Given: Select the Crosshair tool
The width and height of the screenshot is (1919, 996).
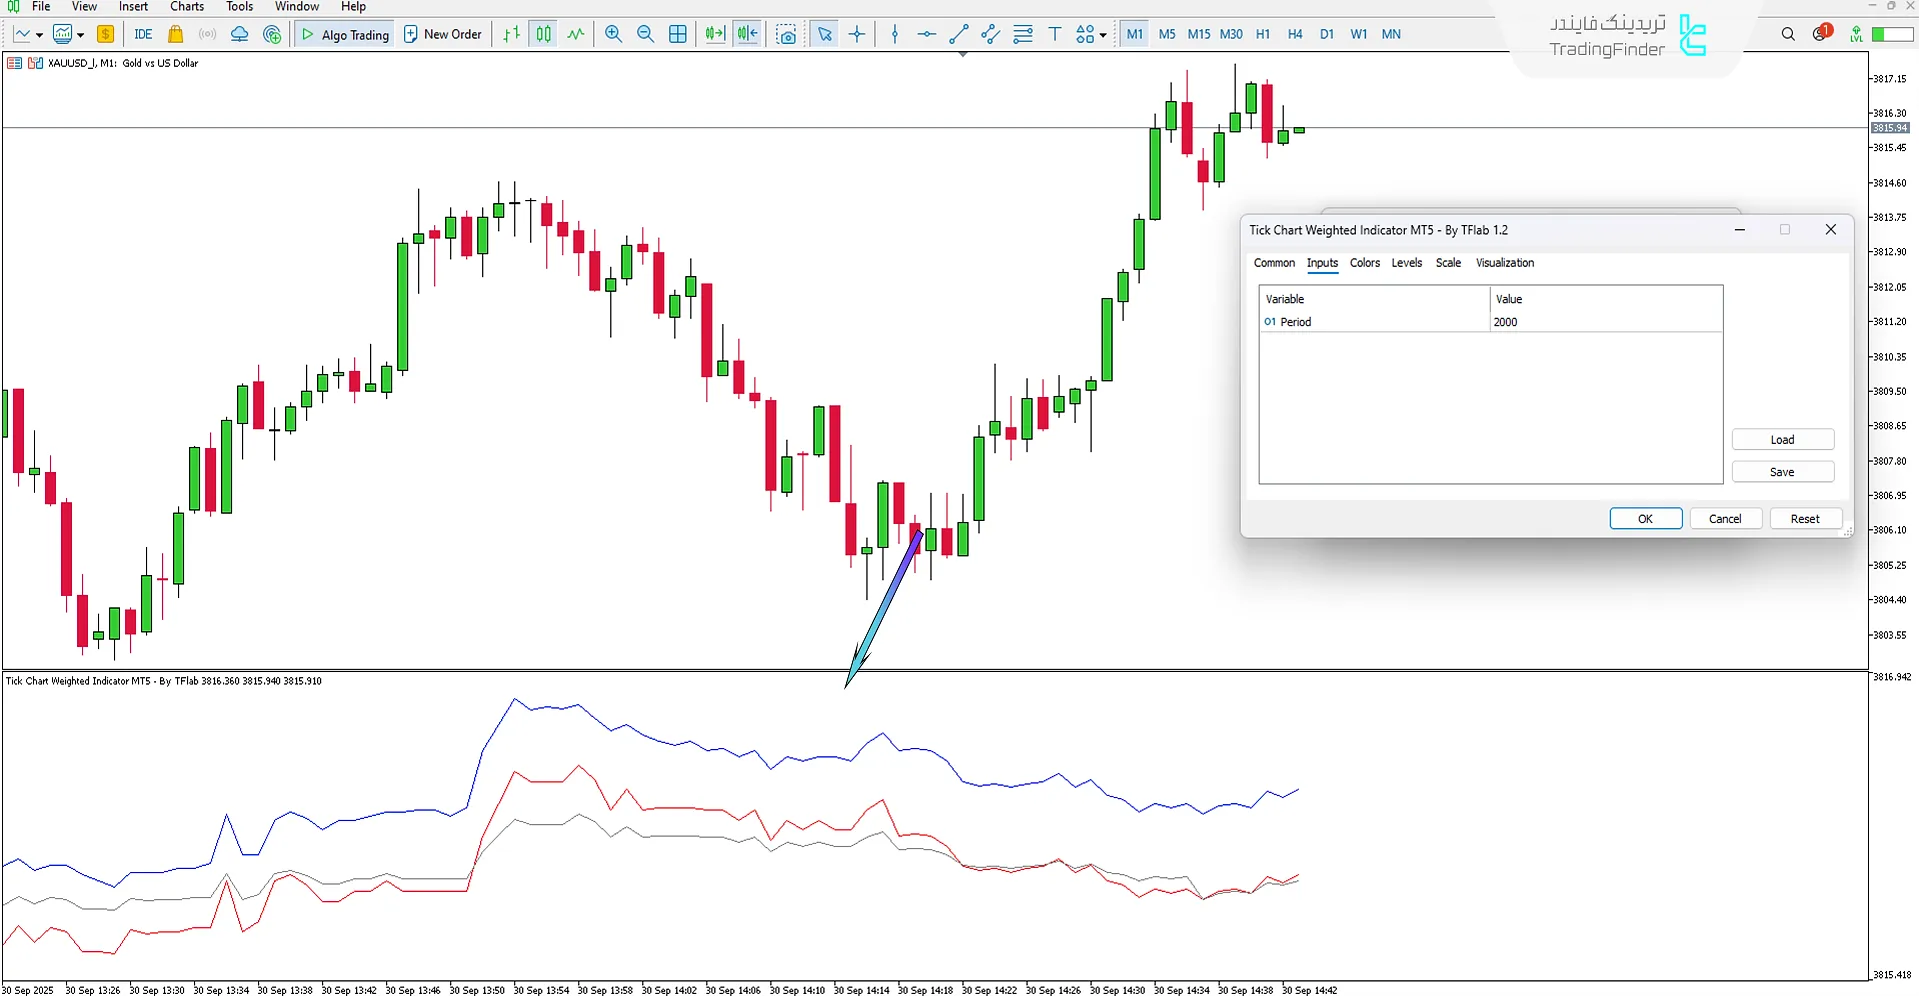Looking at the screenshot, I should [856, 33].
